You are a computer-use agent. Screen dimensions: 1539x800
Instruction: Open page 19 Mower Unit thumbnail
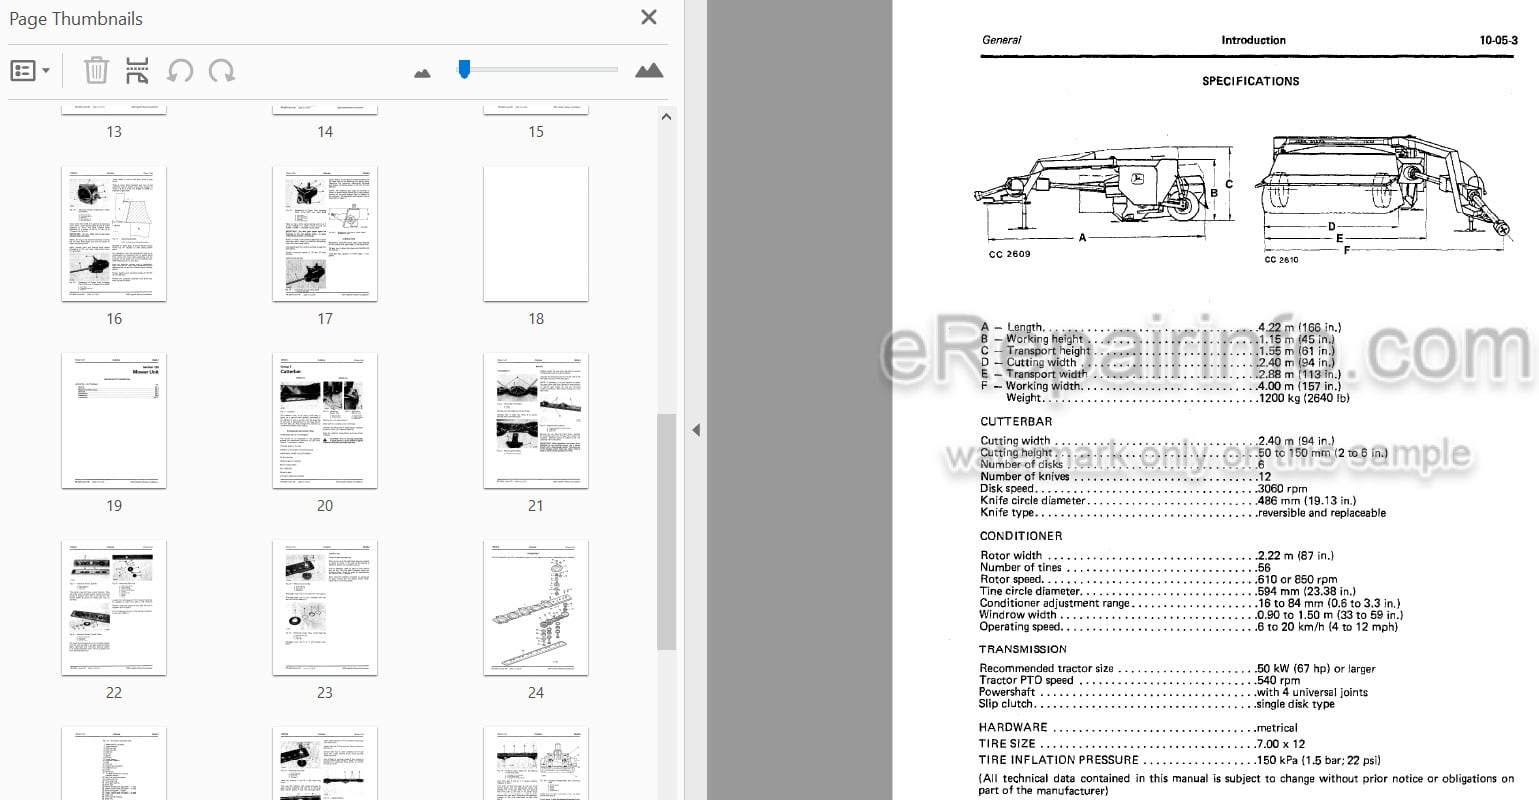pyautogui.click(x=114, y=420)
